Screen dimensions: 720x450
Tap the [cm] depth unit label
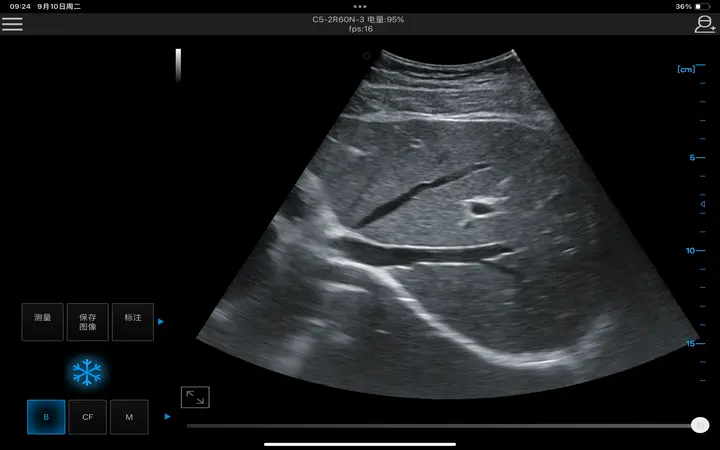coord(686,69)
